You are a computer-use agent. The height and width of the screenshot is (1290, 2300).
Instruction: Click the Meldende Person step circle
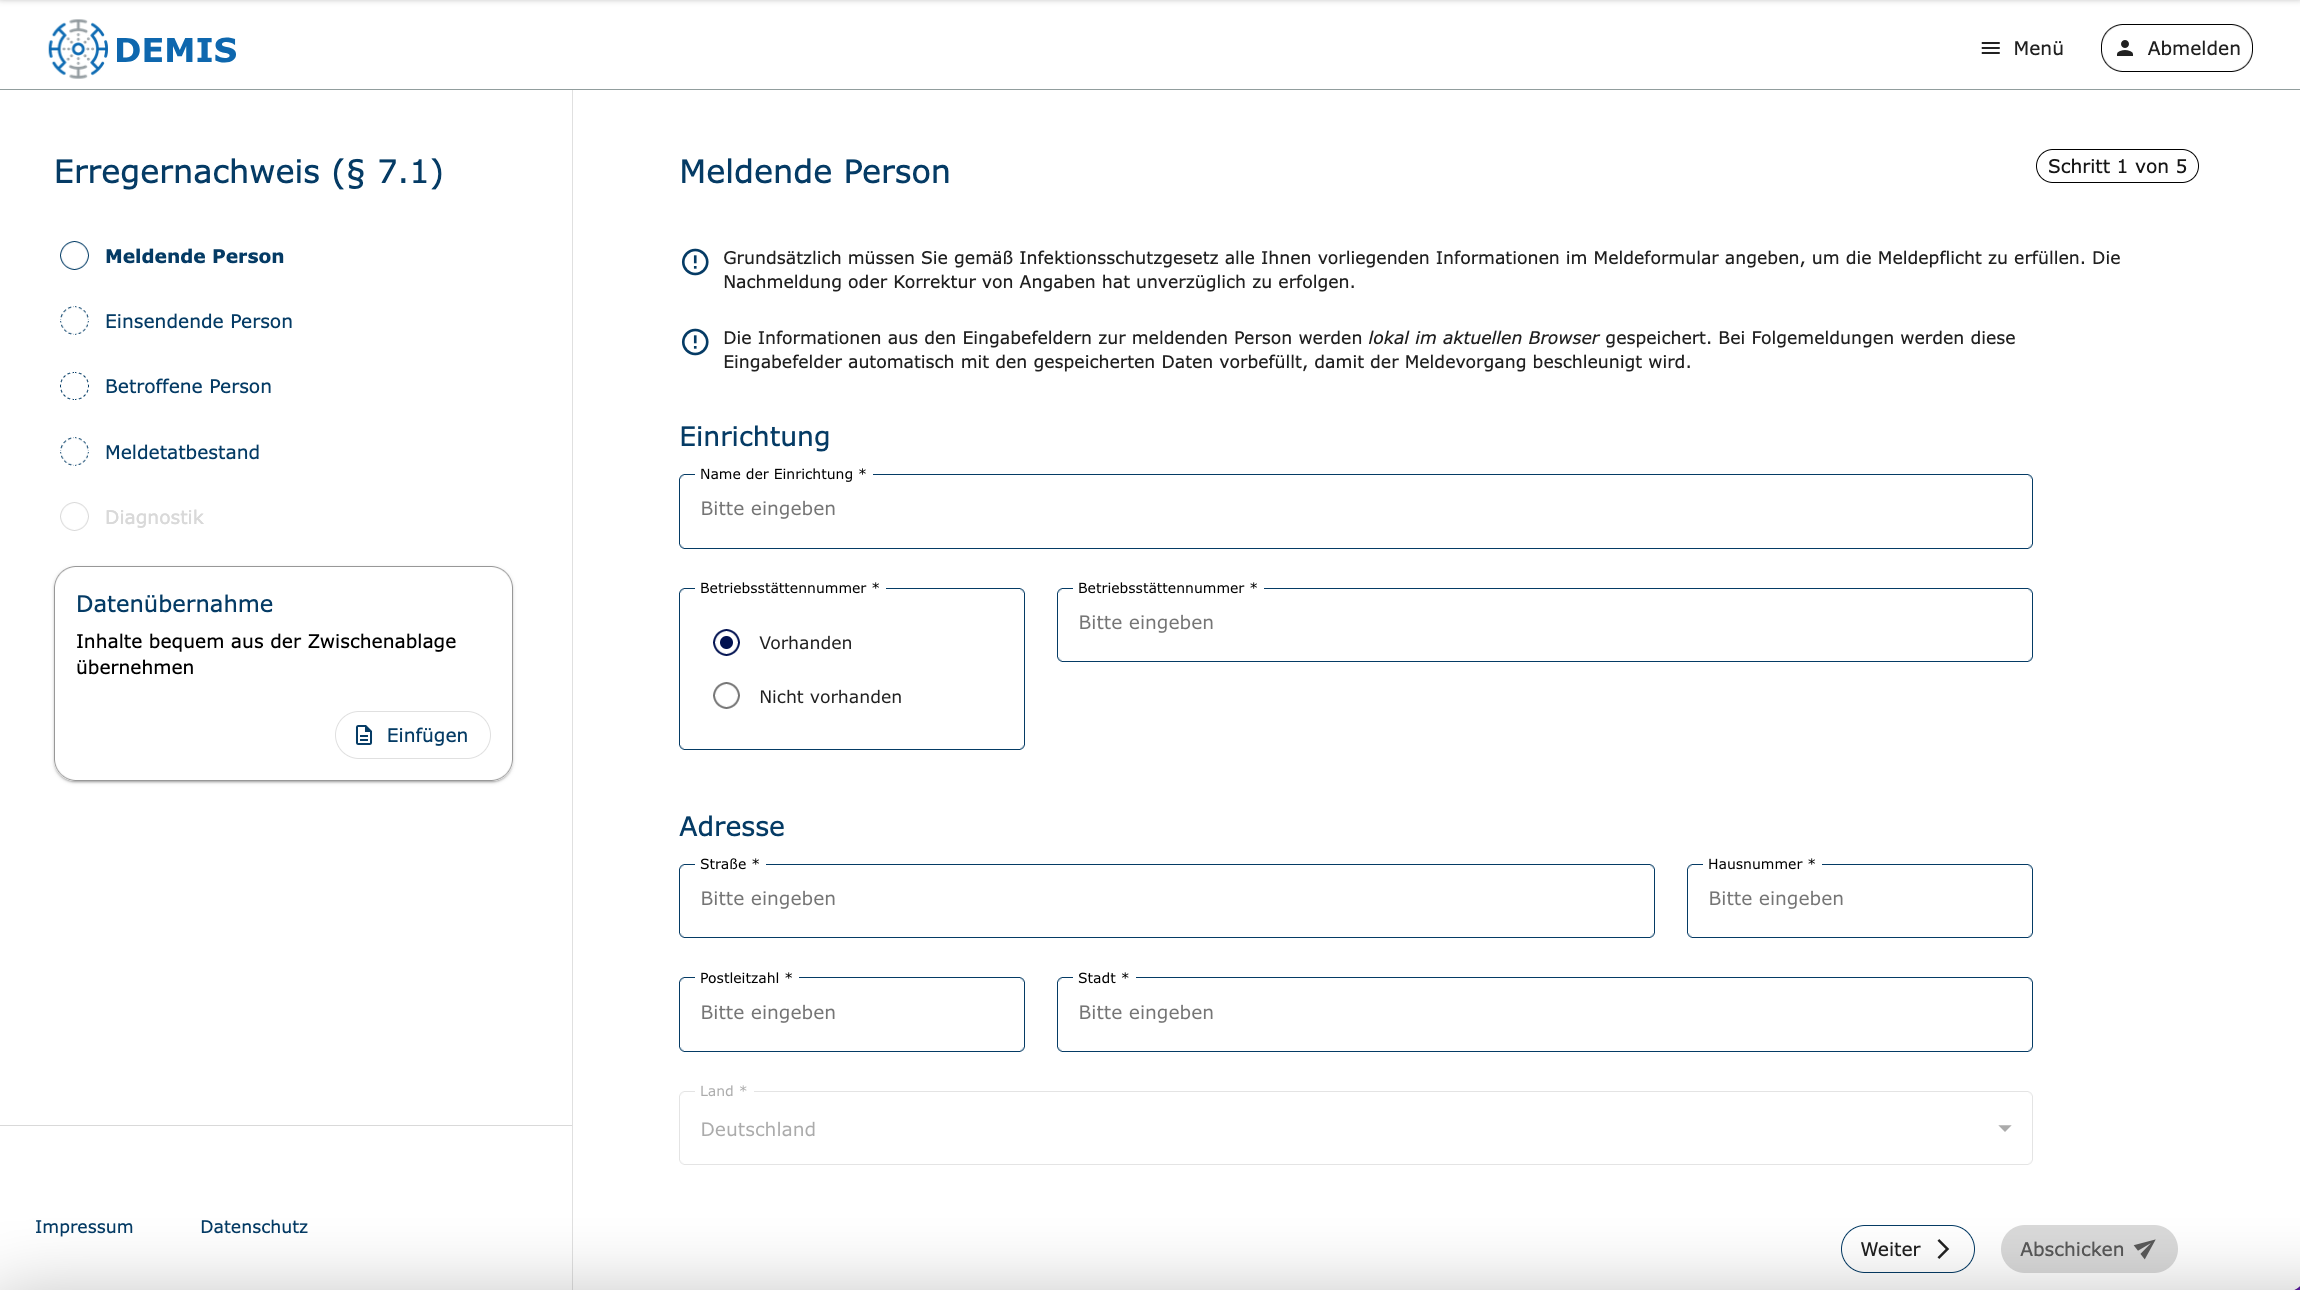coord(75,256)
